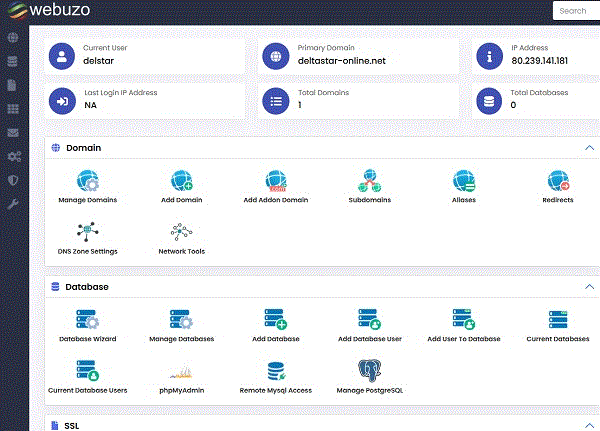Collapse the Domain section
This screenshot has height=431, width=600.
[590, 148]
